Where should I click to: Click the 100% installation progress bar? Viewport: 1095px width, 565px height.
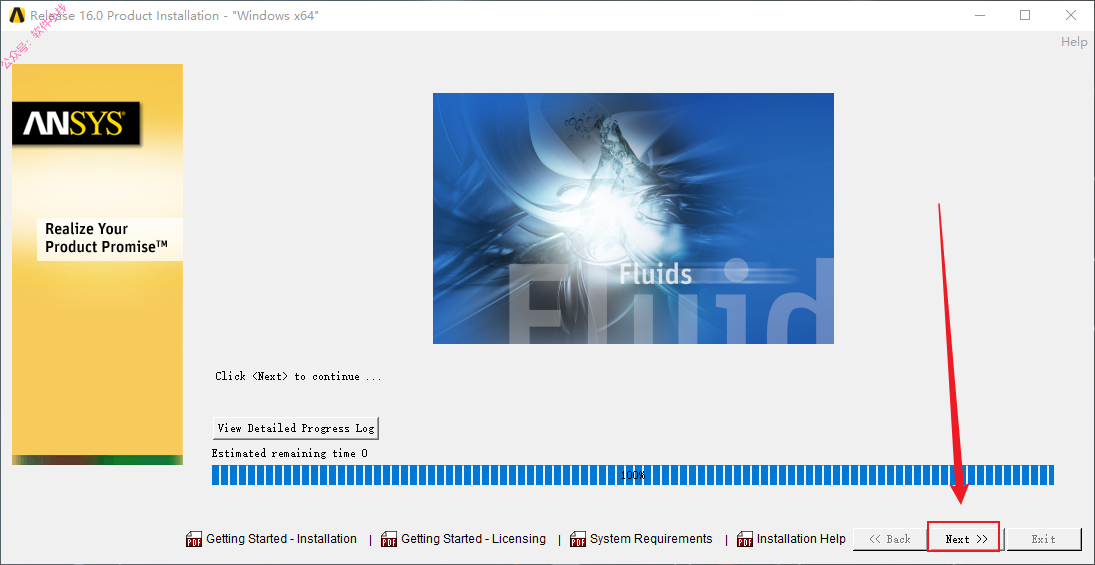633,475
